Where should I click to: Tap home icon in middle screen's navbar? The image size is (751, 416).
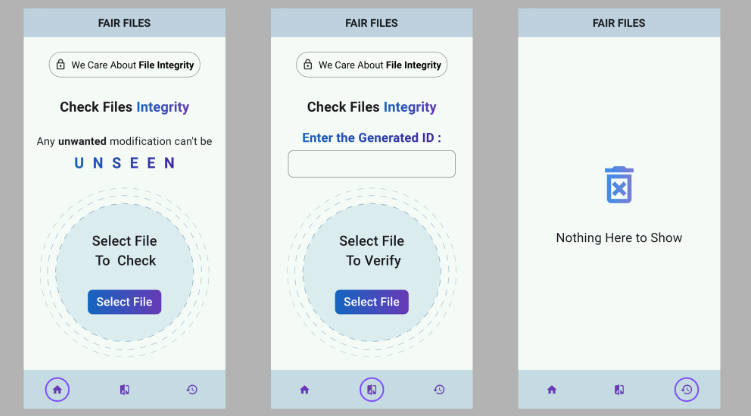click(305, 390)
